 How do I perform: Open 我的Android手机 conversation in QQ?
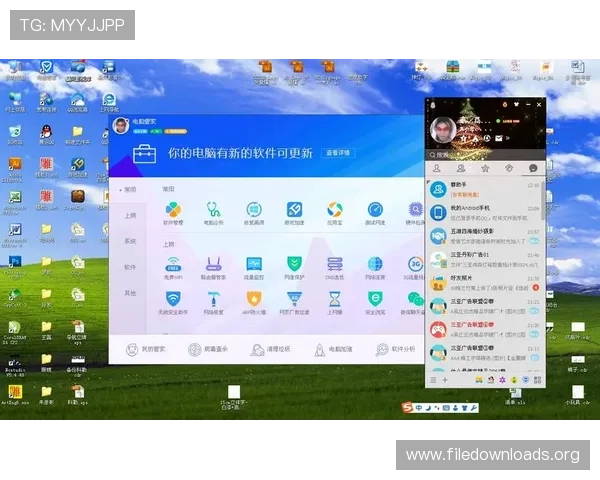(x=484, y=212)
